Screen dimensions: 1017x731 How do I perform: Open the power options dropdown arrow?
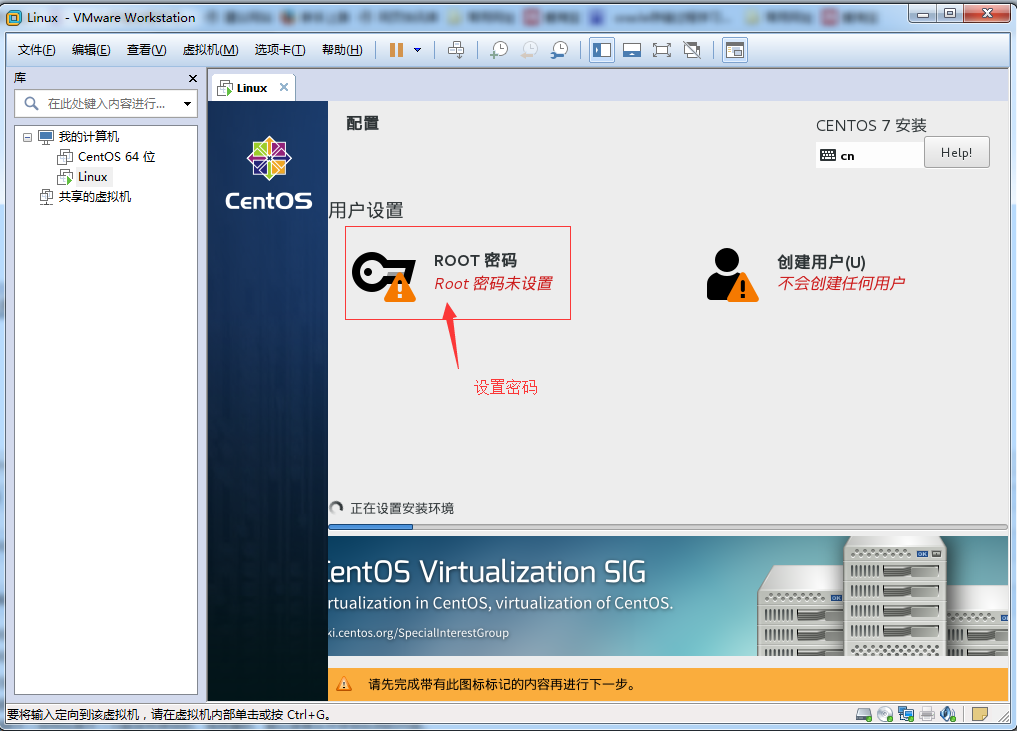pyautogui.click(x=418, y=50)
